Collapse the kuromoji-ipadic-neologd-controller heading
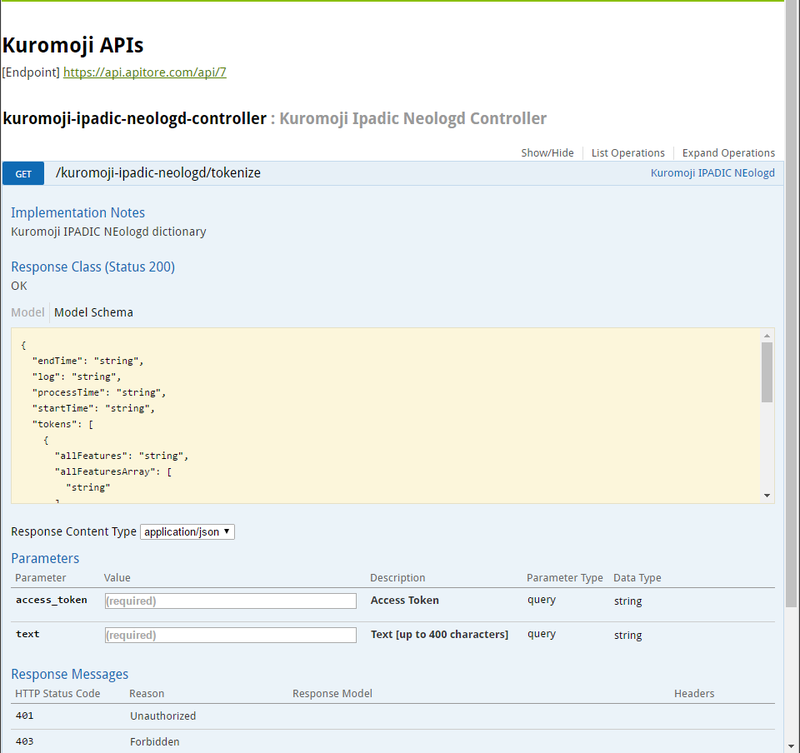800x753 pixels. [x=135, y=118]
